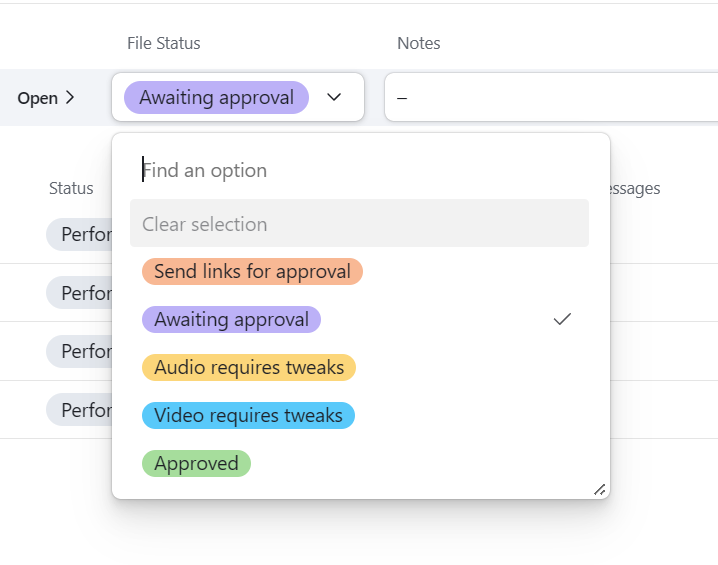Screen dimensions: 718x565
Task: Select the Video requires tweaks option
Action: click(248, 415)
